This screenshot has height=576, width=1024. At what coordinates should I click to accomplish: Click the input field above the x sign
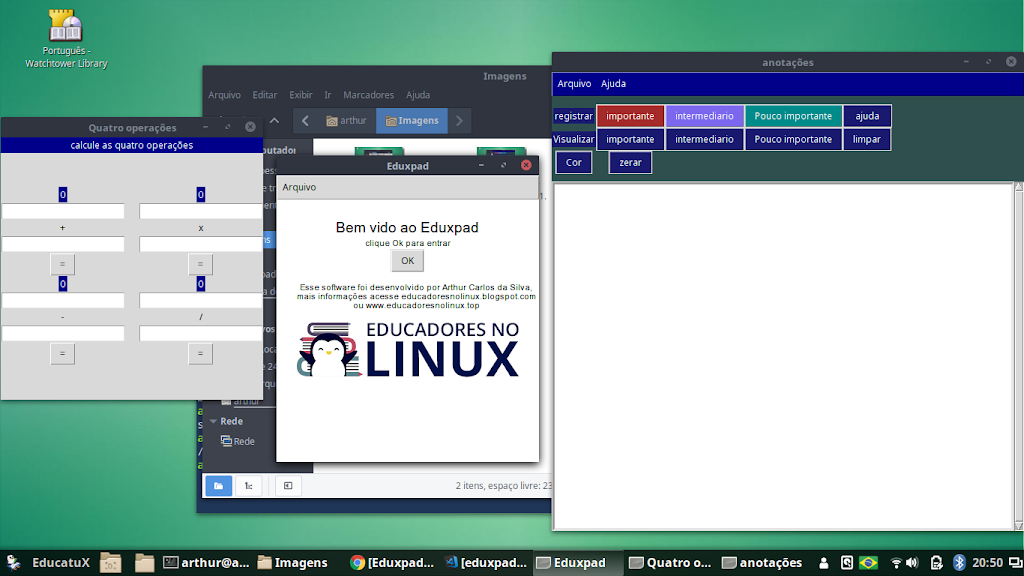tap(200, 211)
